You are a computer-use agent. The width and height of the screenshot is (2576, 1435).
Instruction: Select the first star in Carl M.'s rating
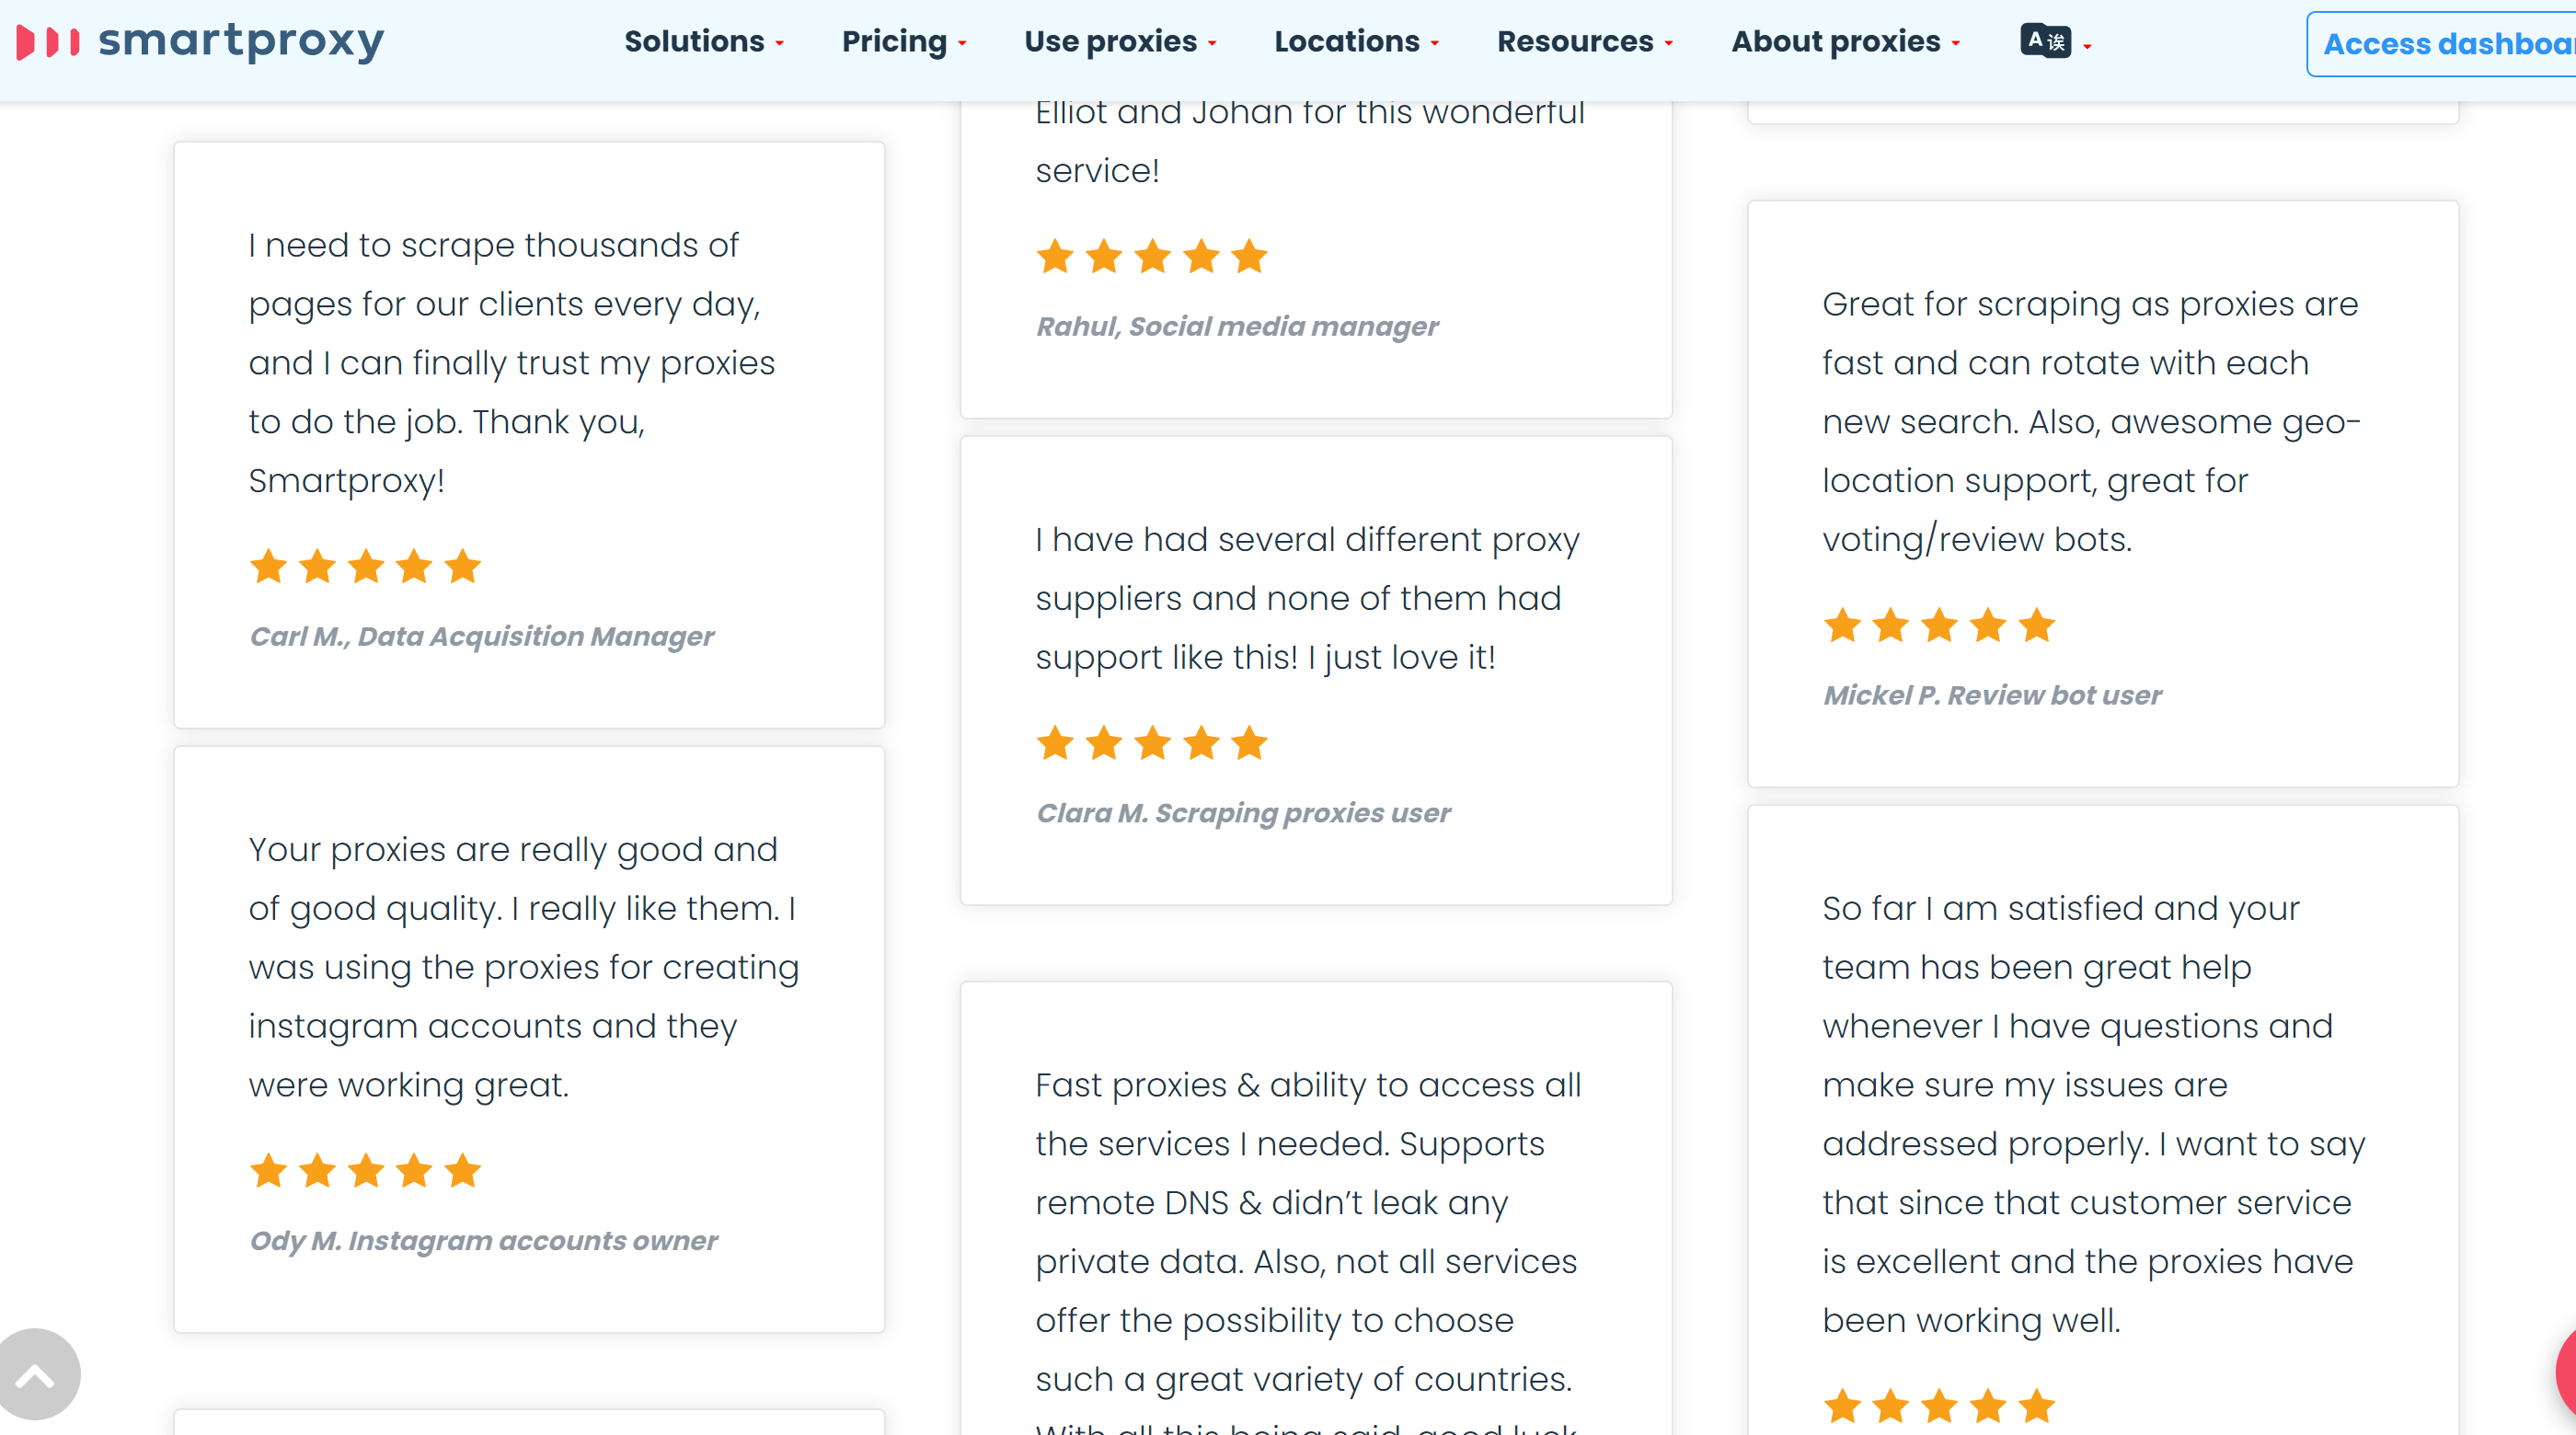(x=268, y=566)
